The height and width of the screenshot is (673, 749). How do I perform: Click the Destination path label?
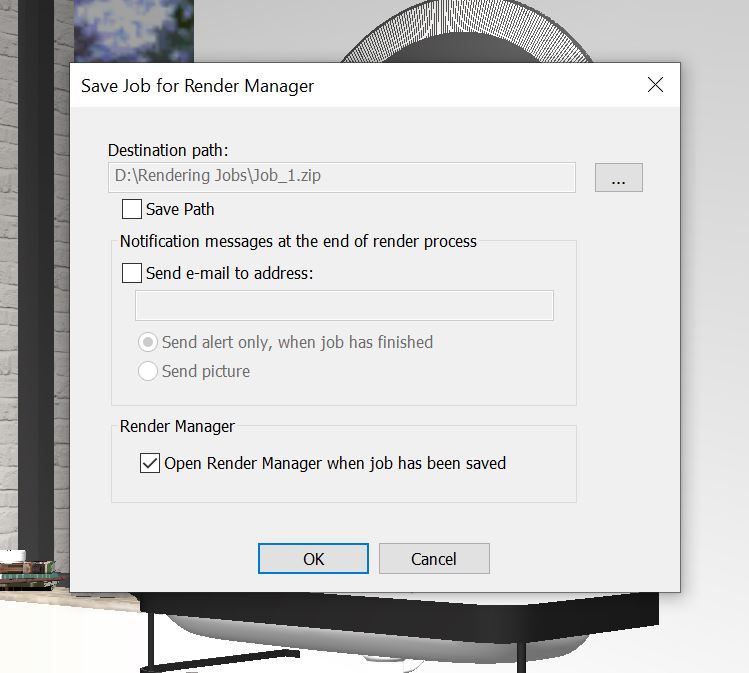[168, 150]
